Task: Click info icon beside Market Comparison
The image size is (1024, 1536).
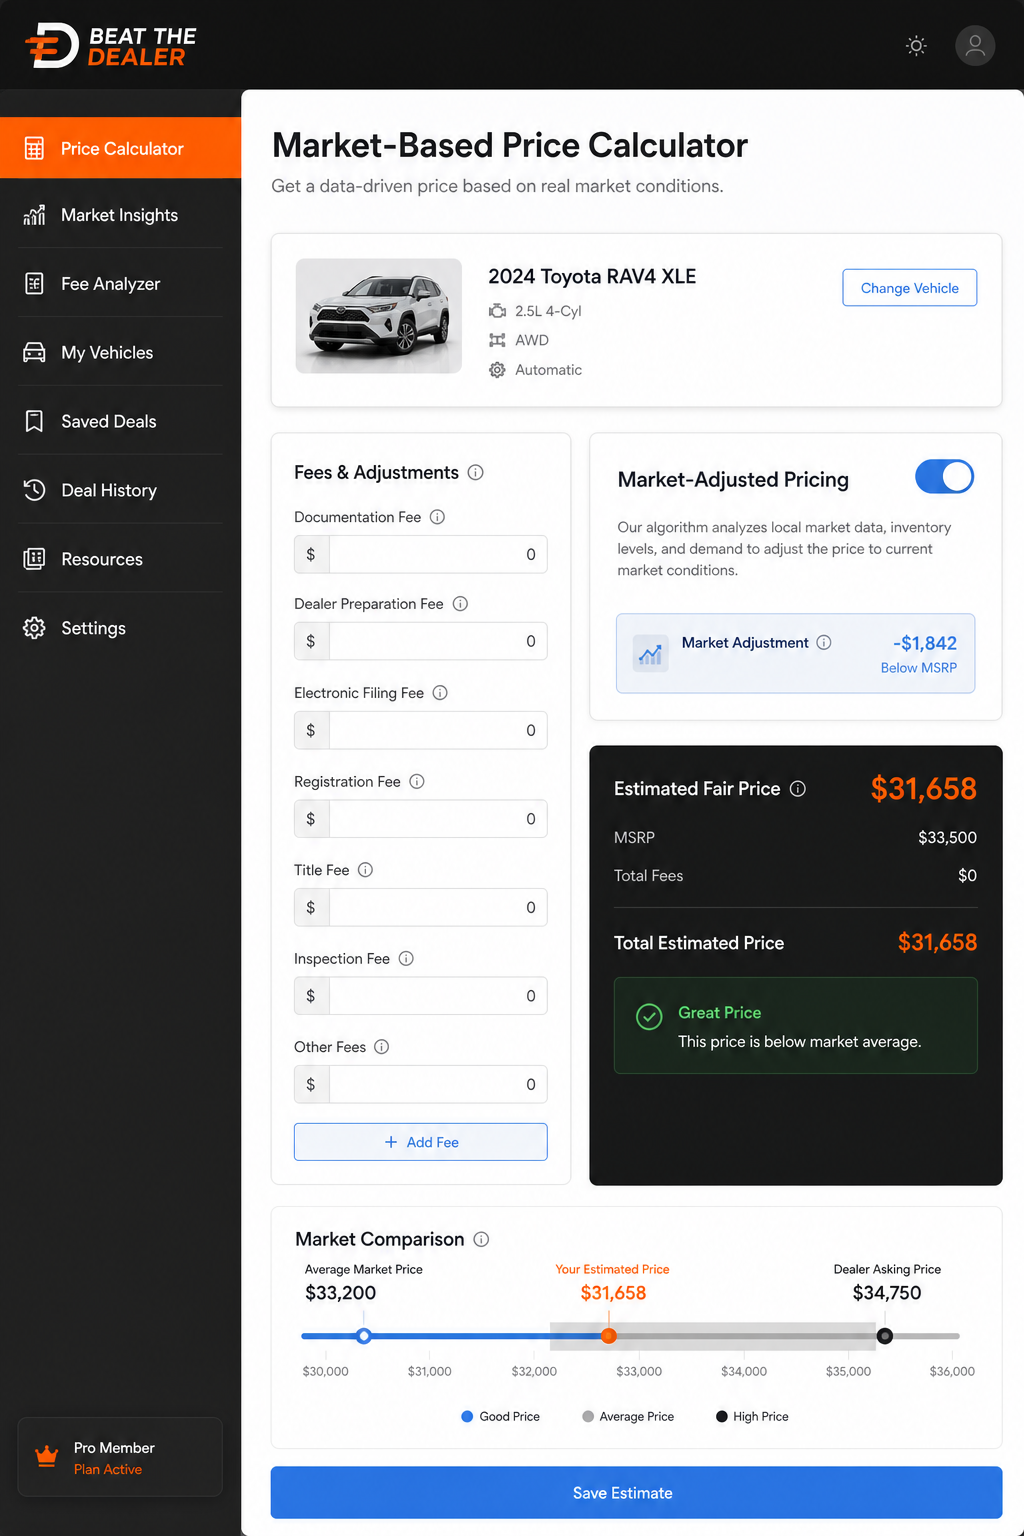Action: (481, 1240)
